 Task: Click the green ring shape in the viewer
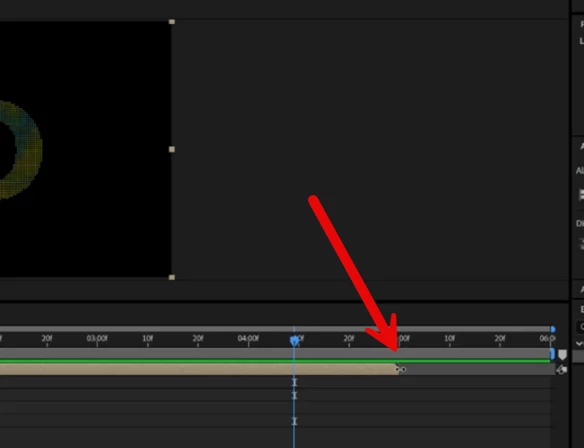(29, 149)
